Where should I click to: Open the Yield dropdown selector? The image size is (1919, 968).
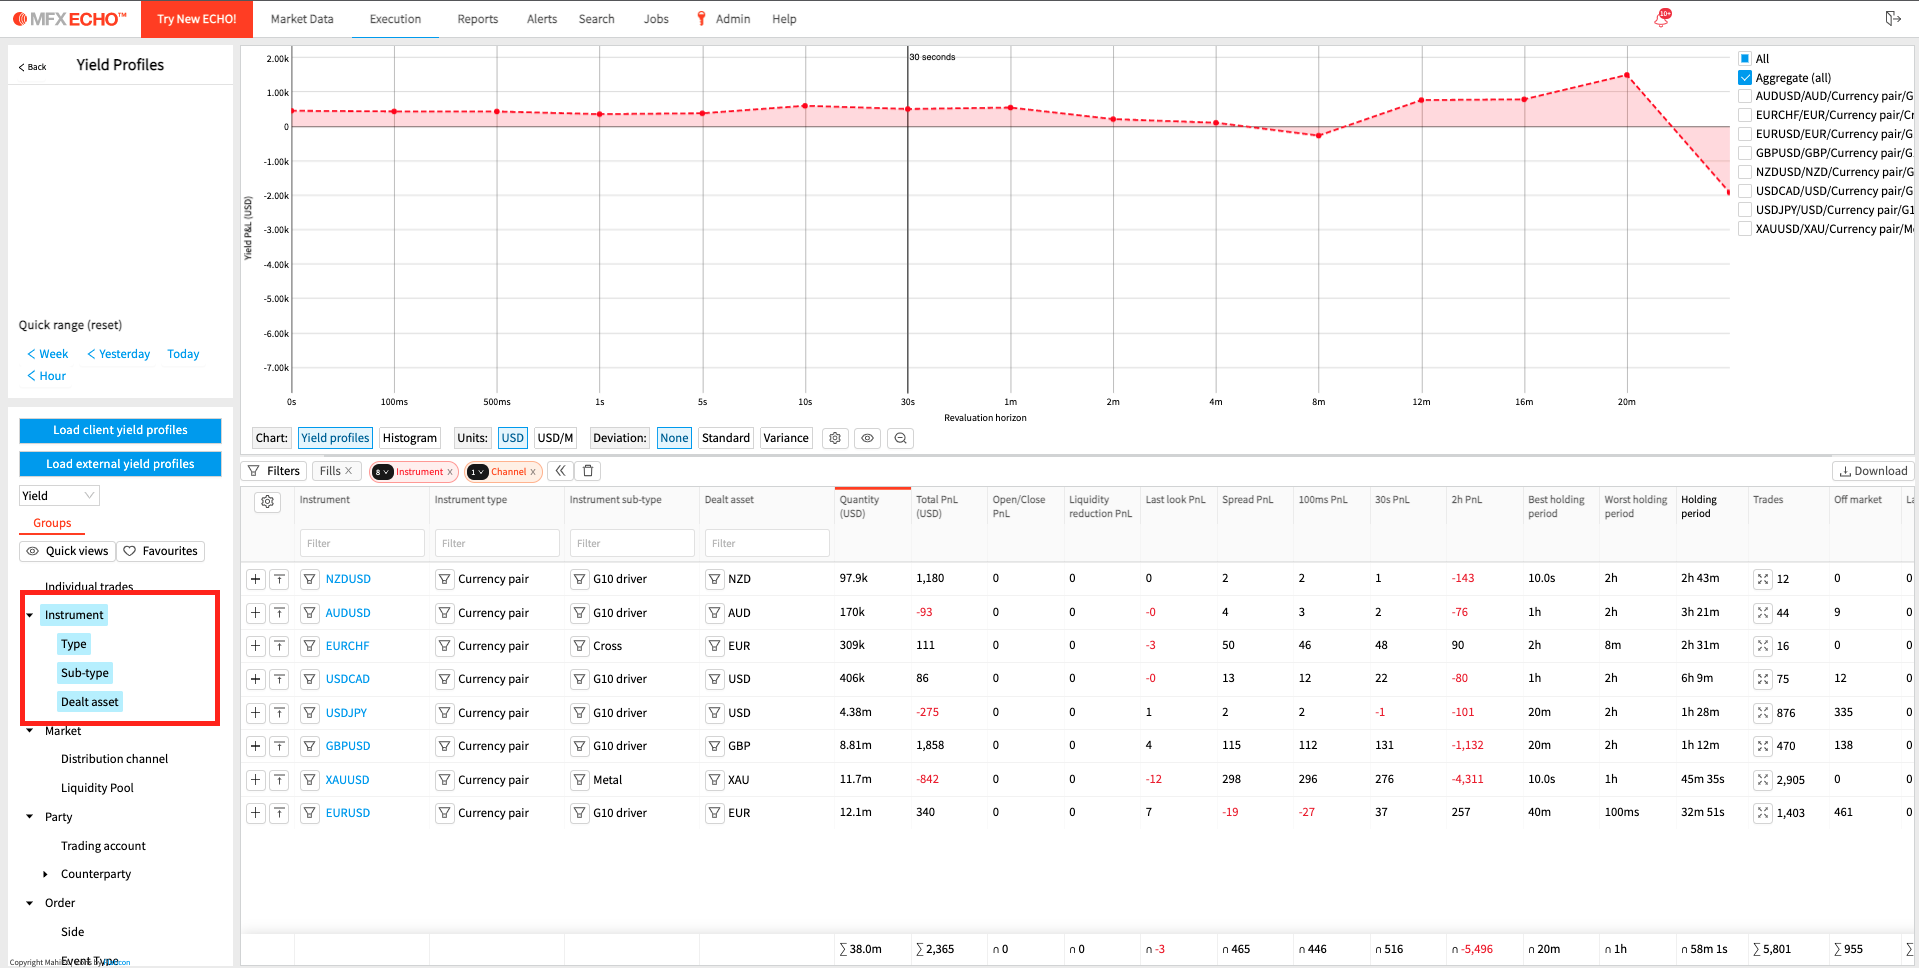coord(59,496)
